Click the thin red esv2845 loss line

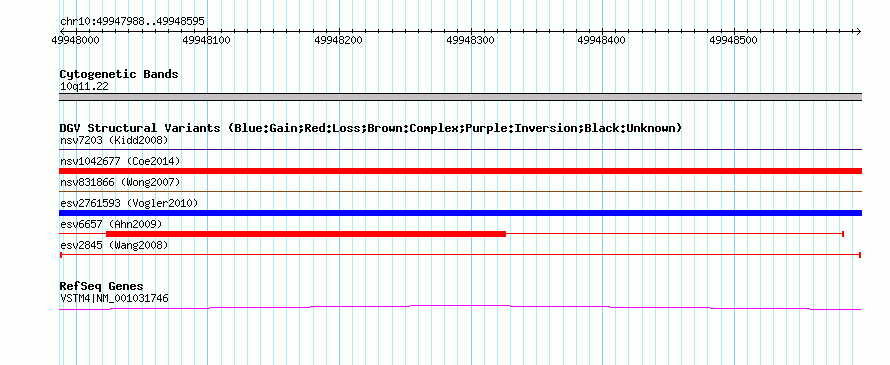(460, 255)
